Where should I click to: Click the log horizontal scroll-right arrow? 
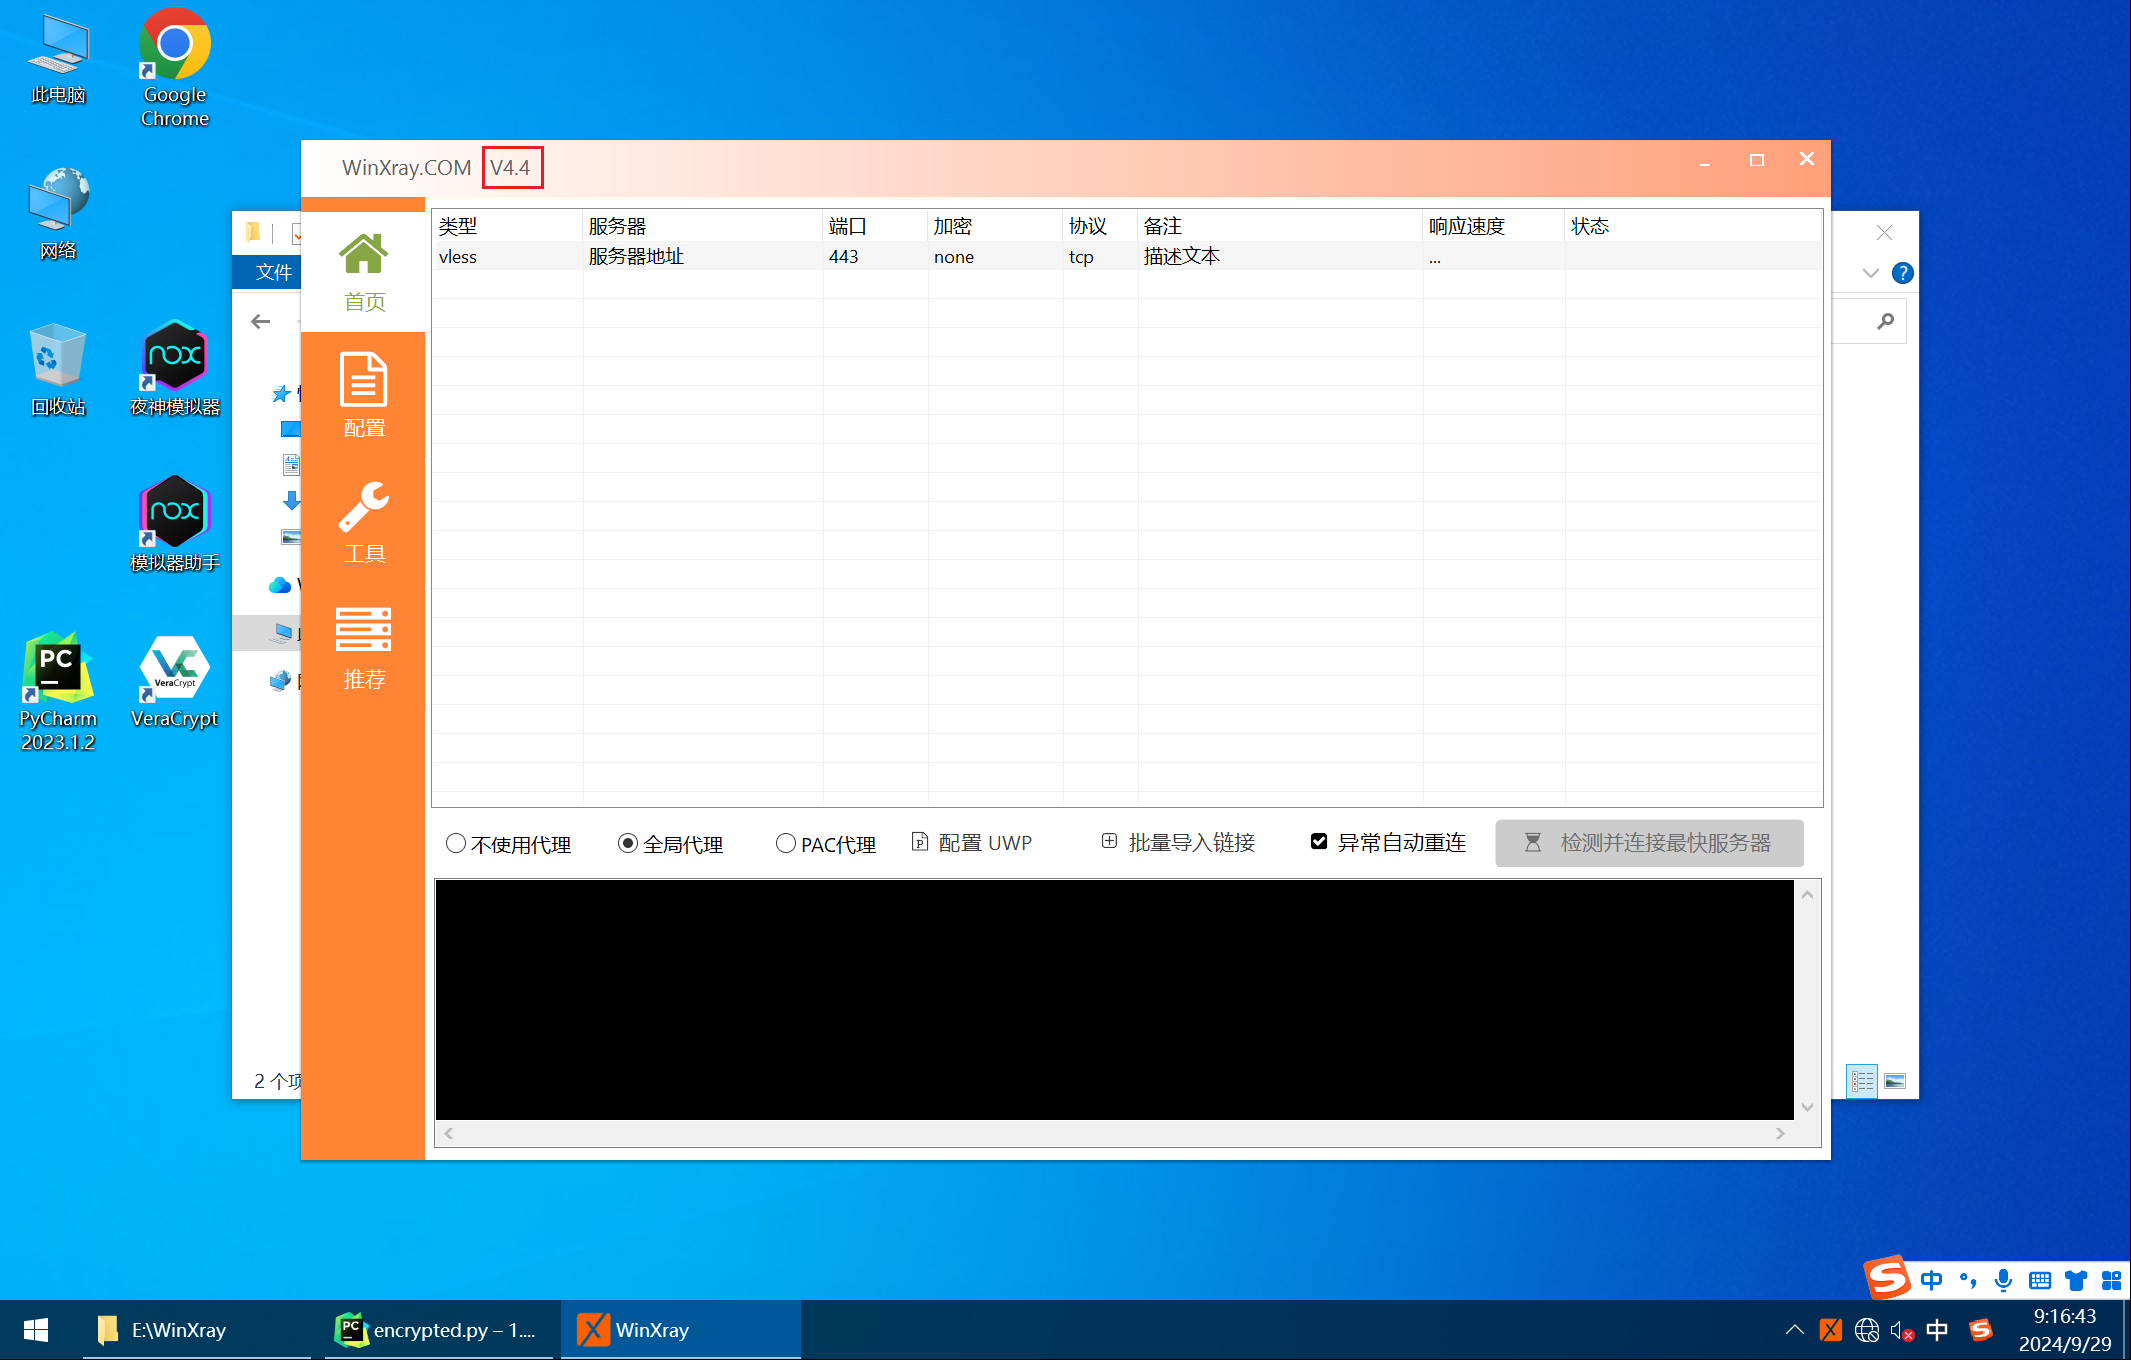(1780, 1133)
